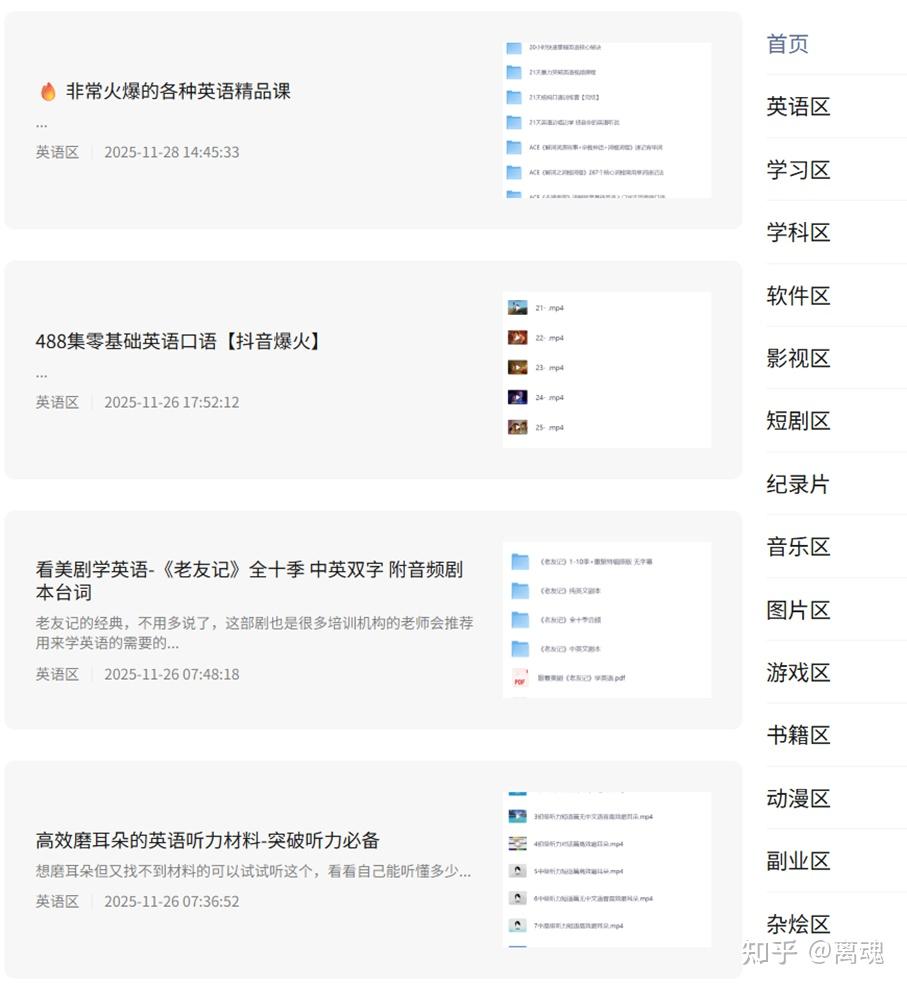This screenshot has height=989, width=907.
Task: Open the post 高效磨耳朵的英语听力材料-突破听力必备
Action: point(208,840)
